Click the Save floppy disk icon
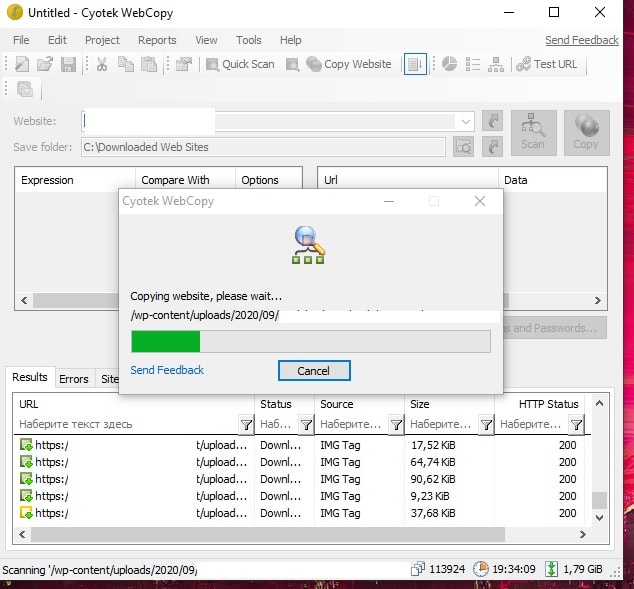This screenshot has width=634, height=589. click(x=68, y=64)
